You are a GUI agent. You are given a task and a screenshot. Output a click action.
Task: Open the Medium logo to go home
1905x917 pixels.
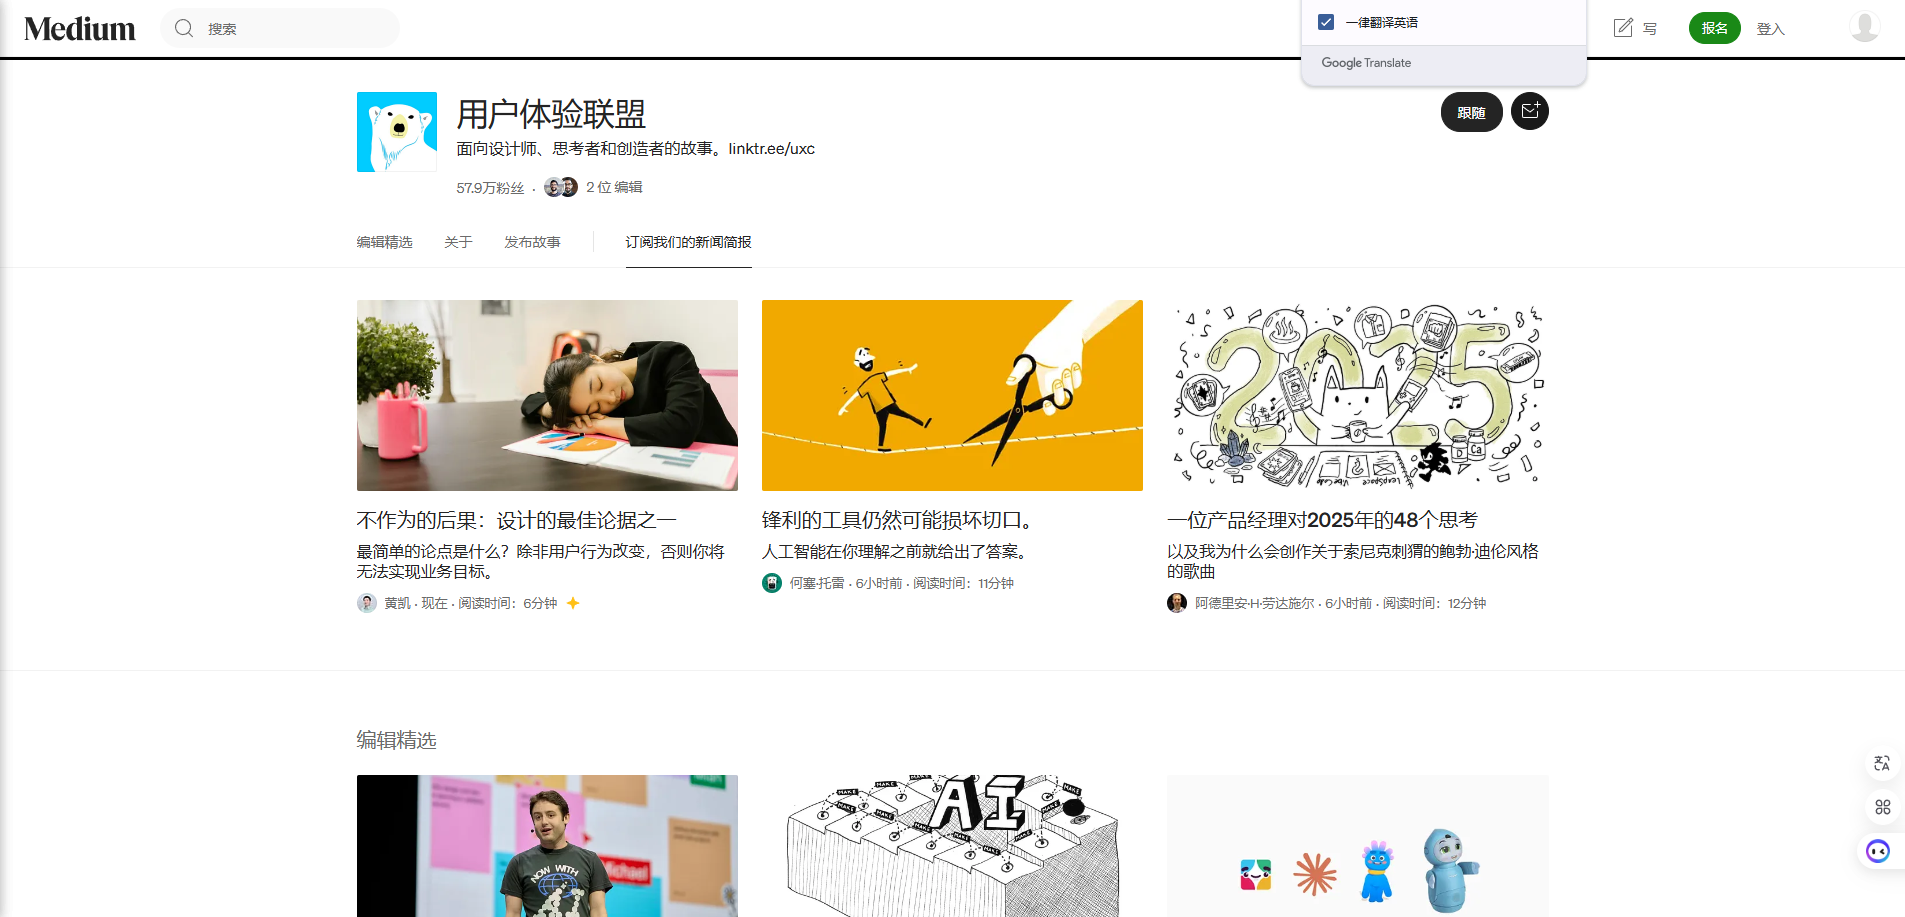(x=78, y=28)
